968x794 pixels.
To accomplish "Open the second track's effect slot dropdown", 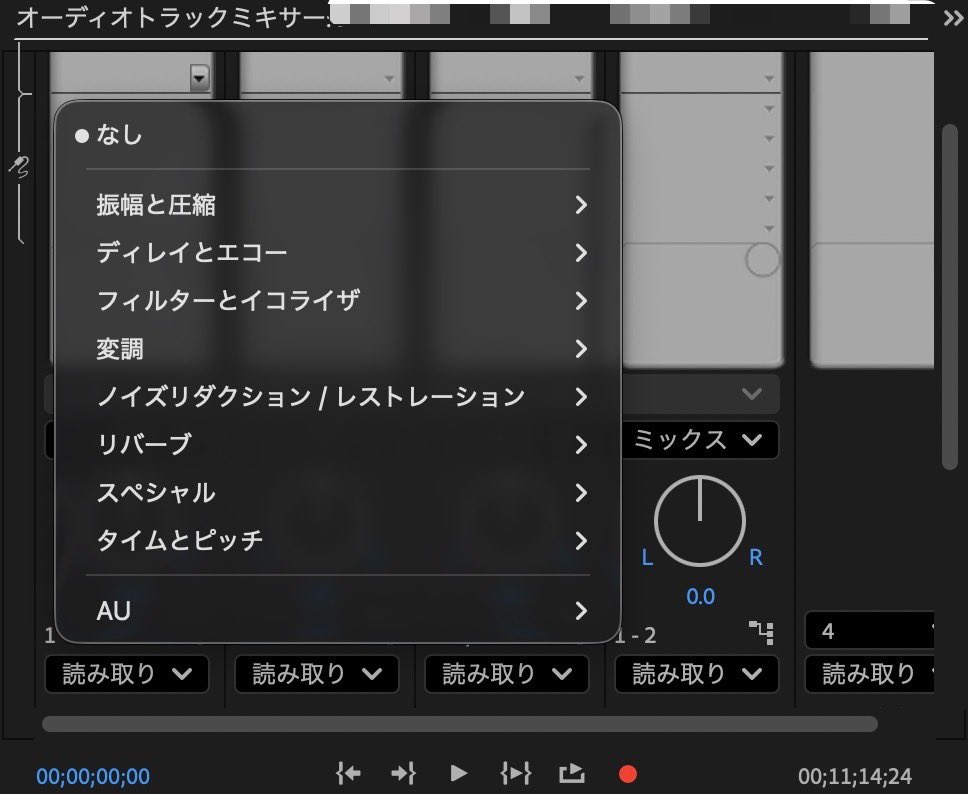I will [x=389, y=78].
